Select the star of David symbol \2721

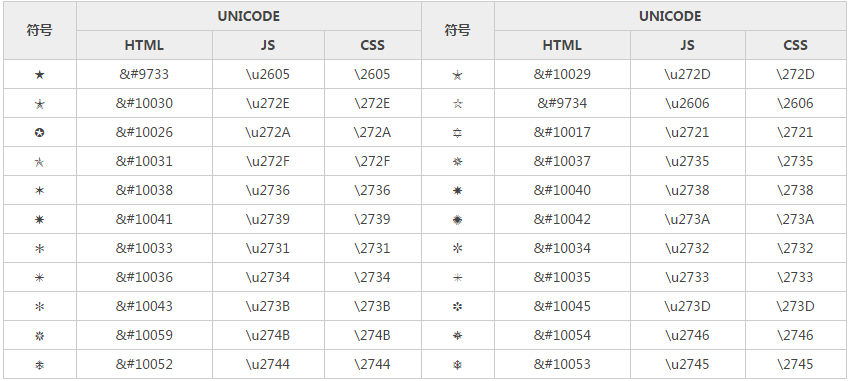click(458, 133)
